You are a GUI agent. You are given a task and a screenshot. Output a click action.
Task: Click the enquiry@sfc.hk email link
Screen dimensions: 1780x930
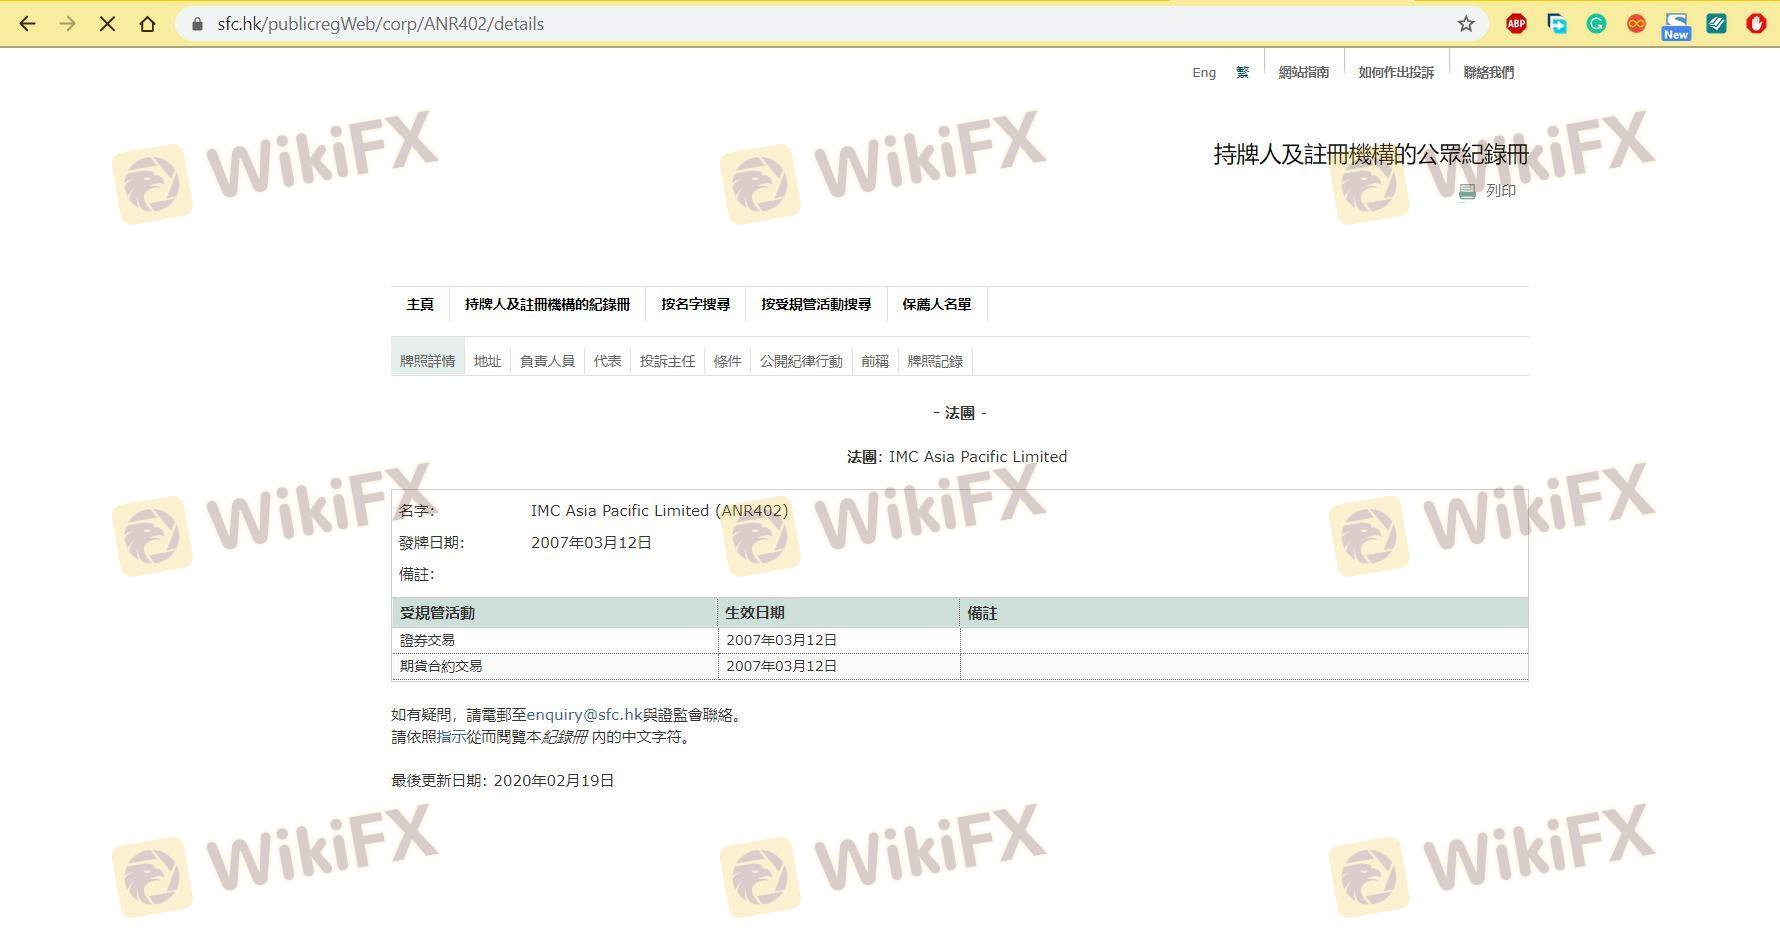584,715
